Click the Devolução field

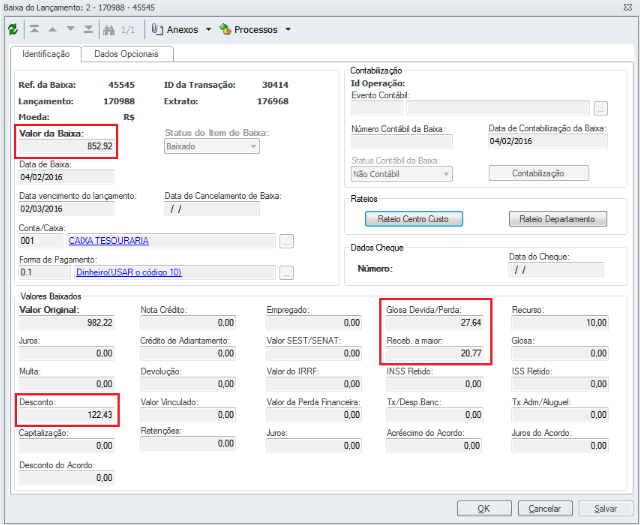[x=188, y=384]
